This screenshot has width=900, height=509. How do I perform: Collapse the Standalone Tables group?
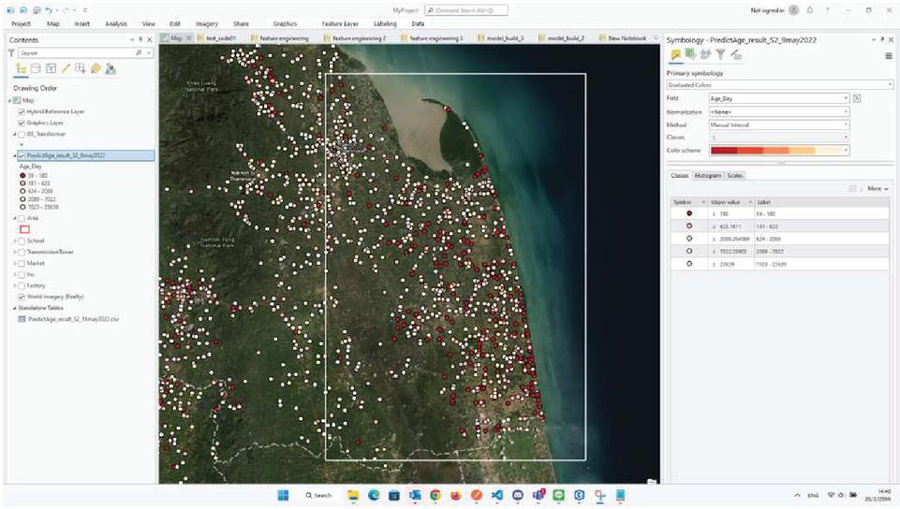(15, 308)
